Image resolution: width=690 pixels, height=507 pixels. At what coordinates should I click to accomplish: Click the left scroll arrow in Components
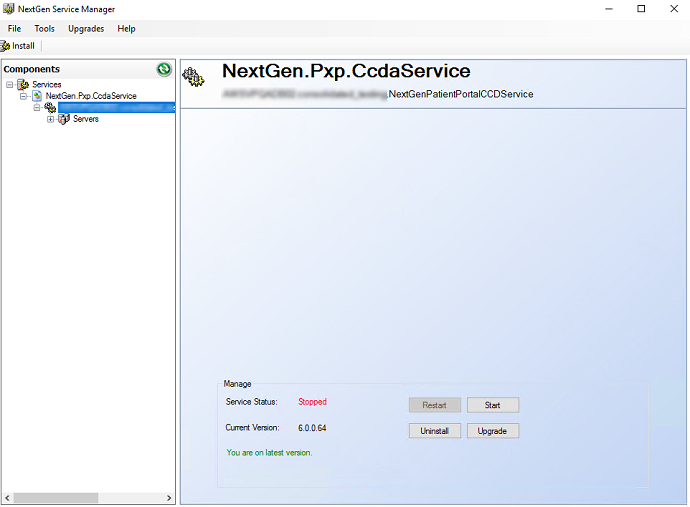pyautogui.click(x=7, y=498)
